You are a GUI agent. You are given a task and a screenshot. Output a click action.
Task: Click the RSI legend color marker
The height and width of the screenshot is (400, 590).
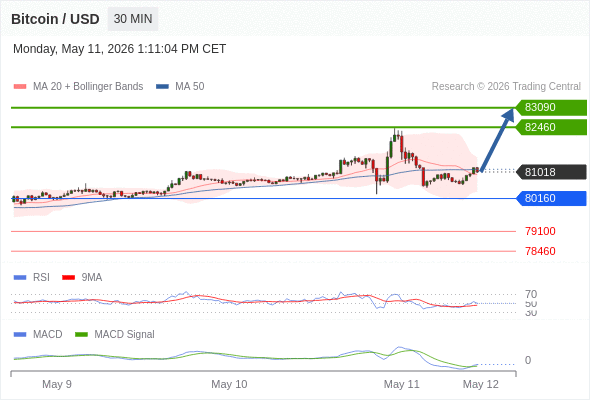[x=20, y=277]
